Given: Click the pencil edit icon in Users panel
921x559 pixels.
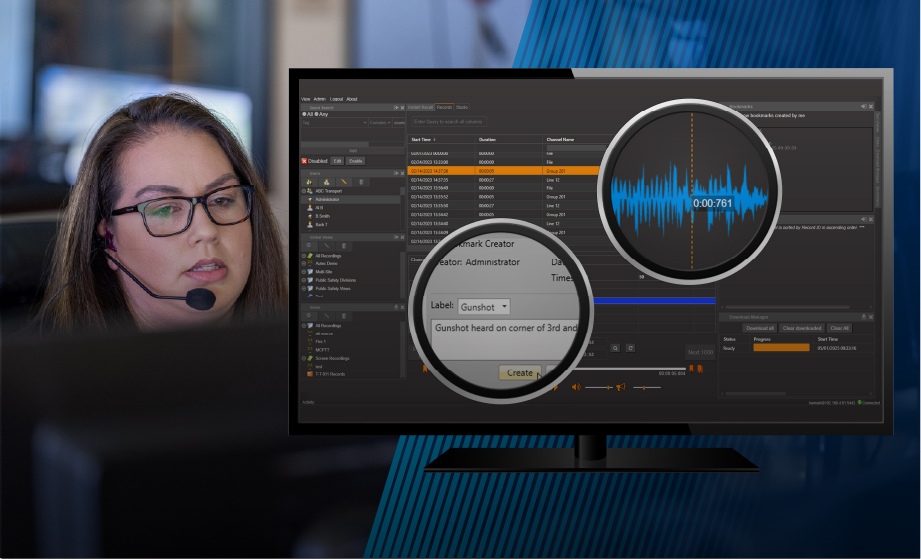Looking at the screenshot, I should coord(345,181).
